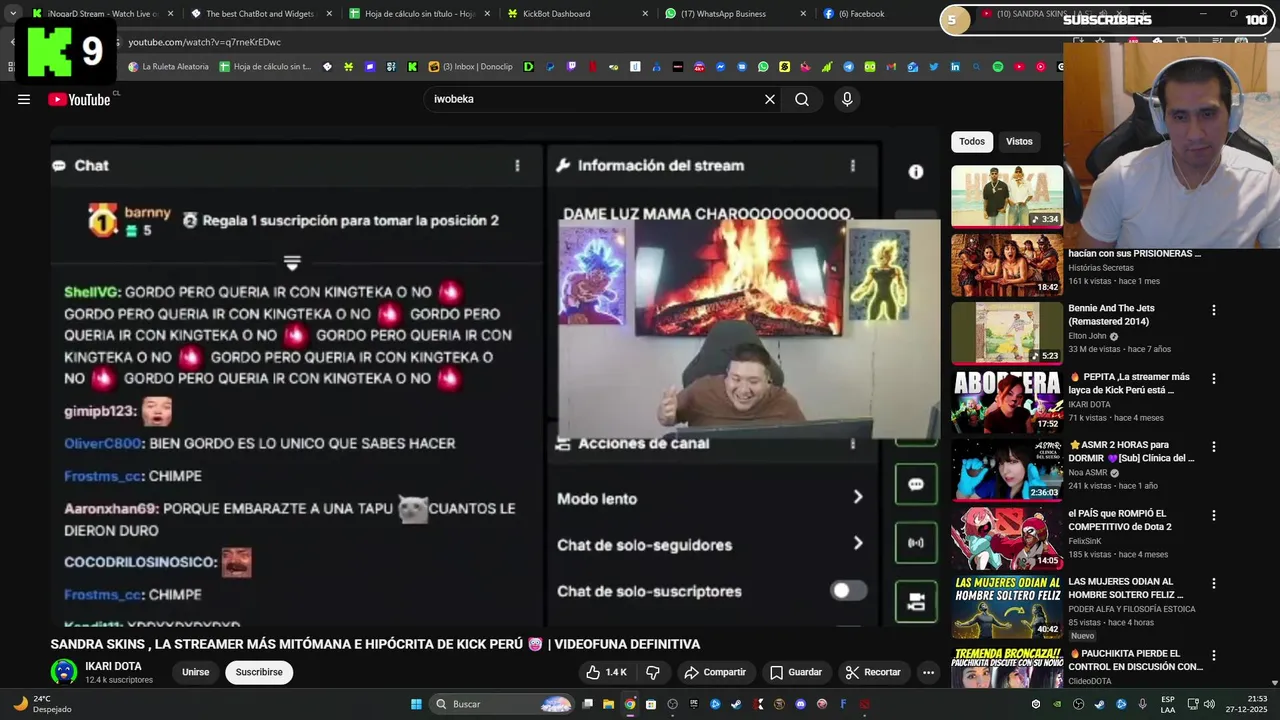Open the Chrome tab search dropdown
The height and width of the screenshot is (720, 1280).
[13, 14]
